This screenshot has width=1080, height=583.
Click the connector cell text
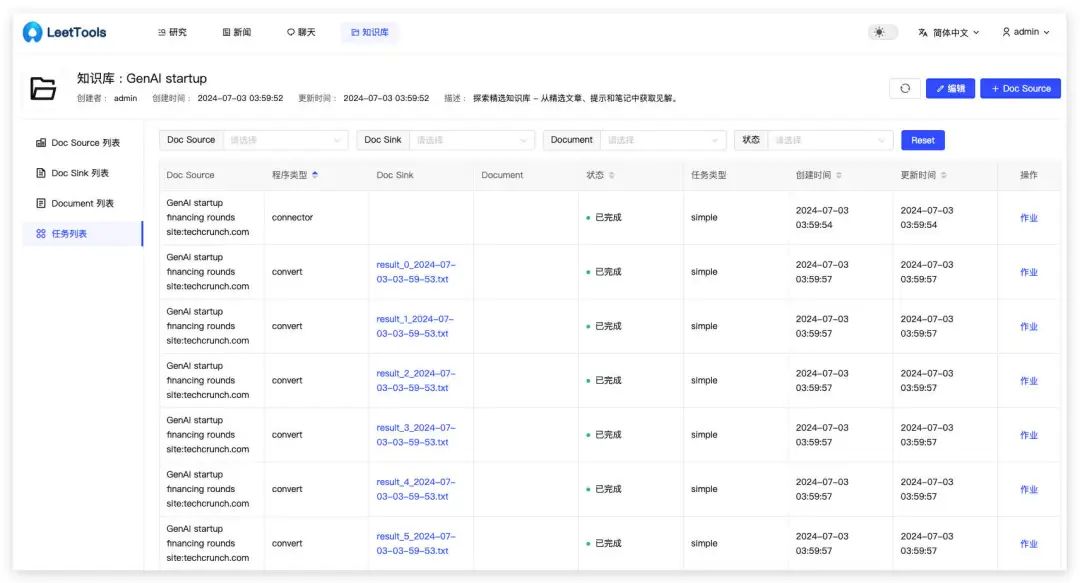(x=292, y=218)
